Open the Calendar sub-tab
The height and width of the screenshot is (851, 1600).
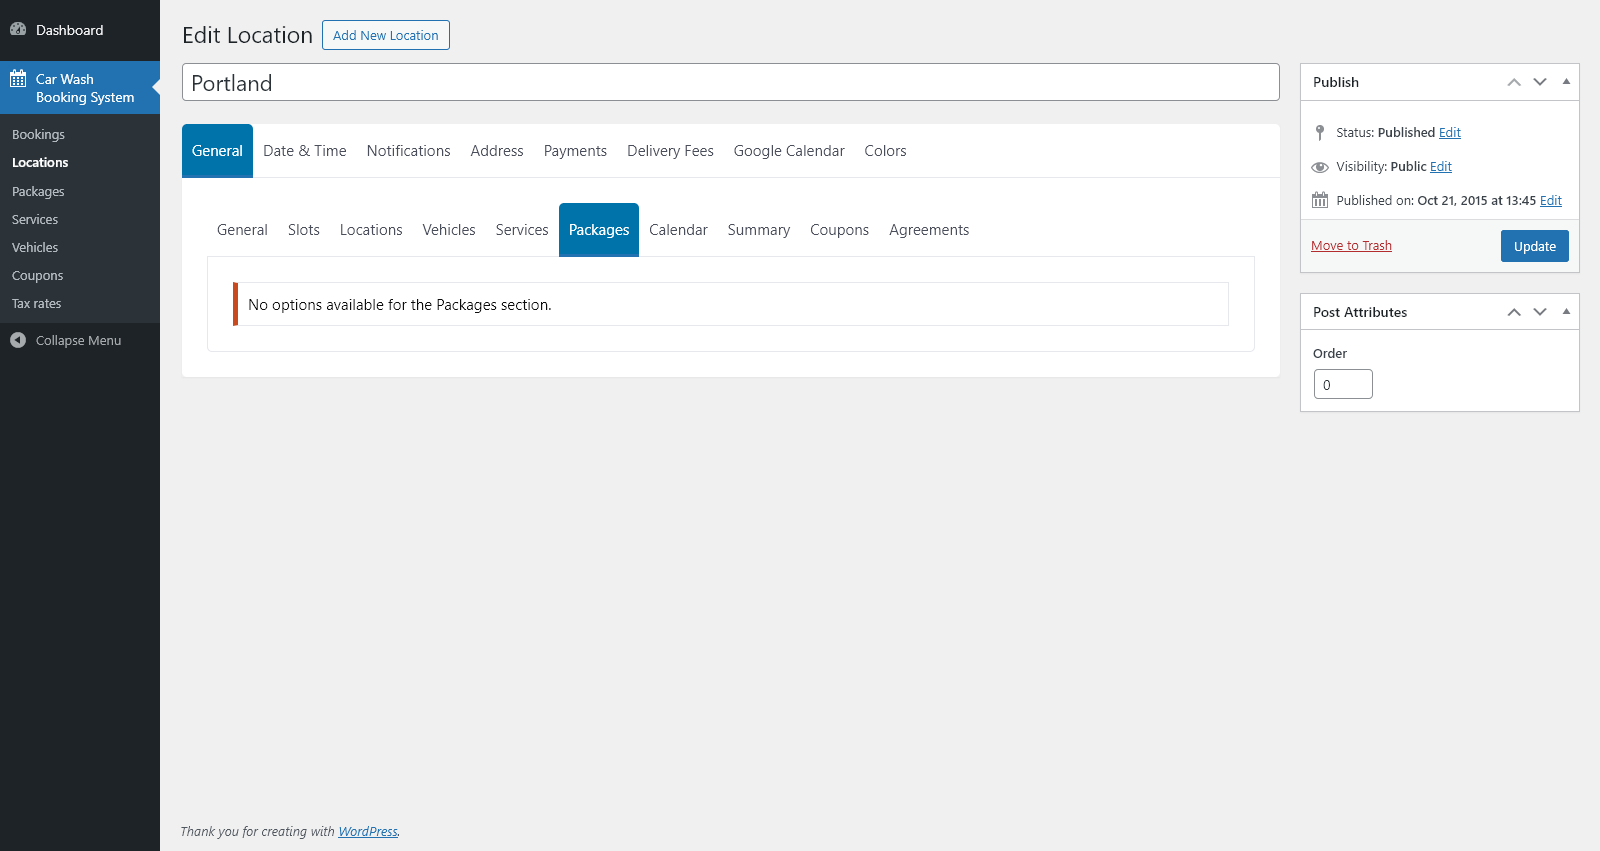678,230
